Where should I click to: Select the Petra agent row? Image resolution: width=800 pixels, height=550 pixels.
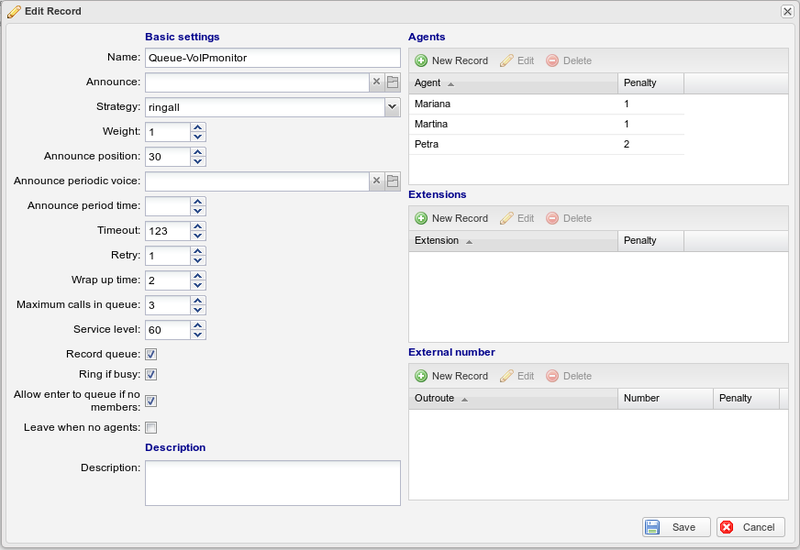pos(546,144)
